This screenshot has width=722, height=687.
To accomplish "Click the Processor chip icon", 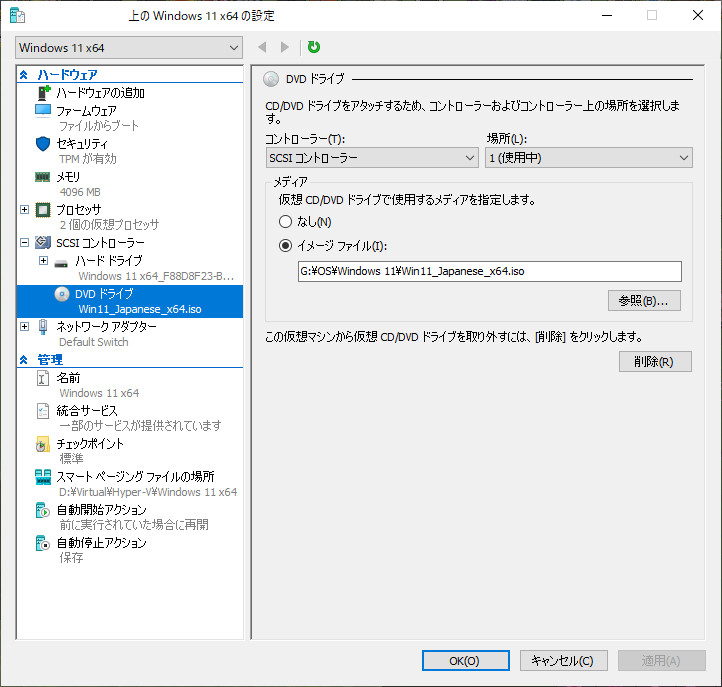I will [x=43, y=210].
